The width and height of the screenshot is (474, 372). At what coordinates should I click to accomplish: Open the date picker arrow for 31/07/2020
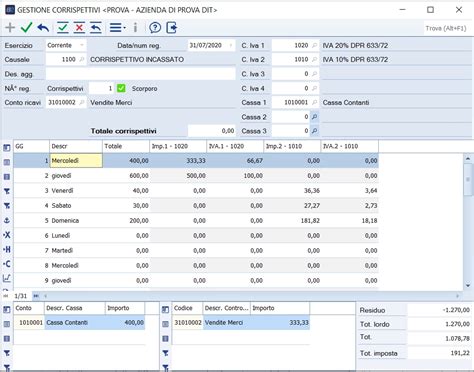coord(231,45)
